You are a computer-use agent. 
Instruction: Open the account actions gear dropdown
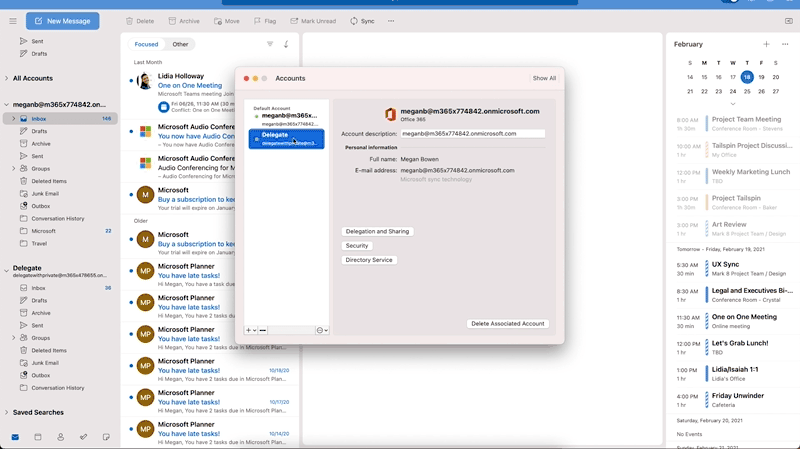tap(322, 330)
